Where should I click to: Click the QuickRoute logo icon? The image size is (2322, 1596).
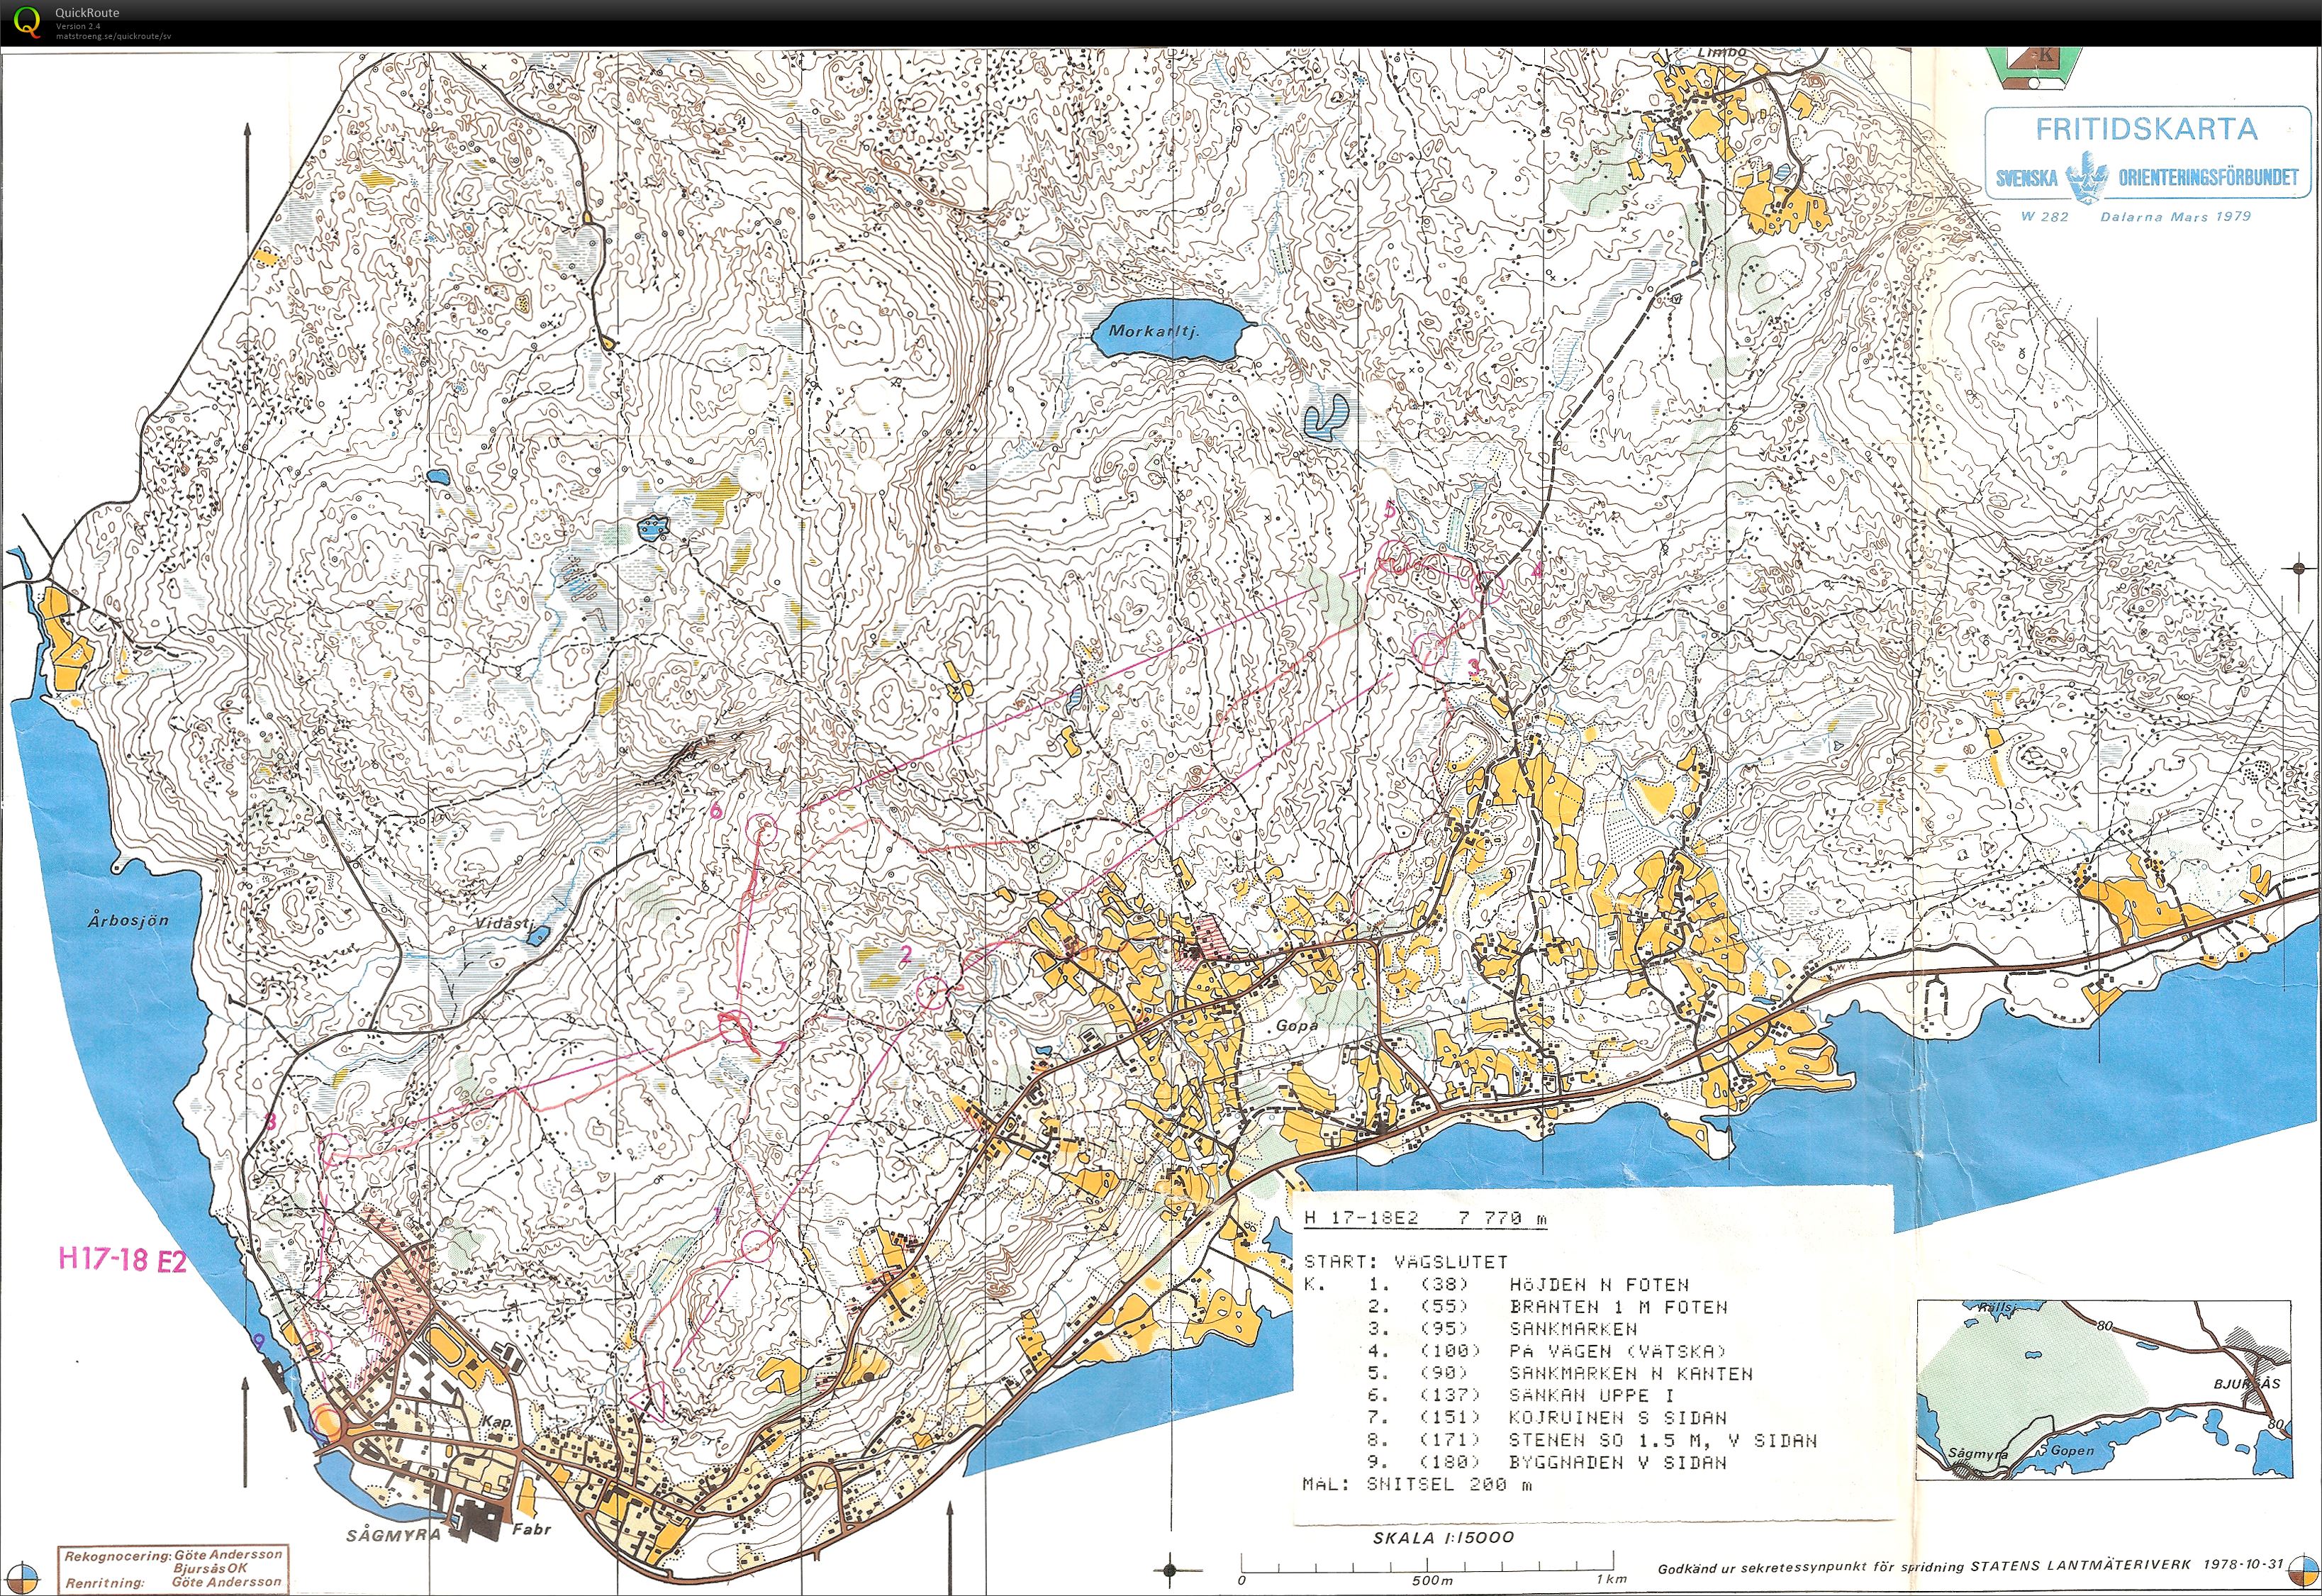coord(27,22)
